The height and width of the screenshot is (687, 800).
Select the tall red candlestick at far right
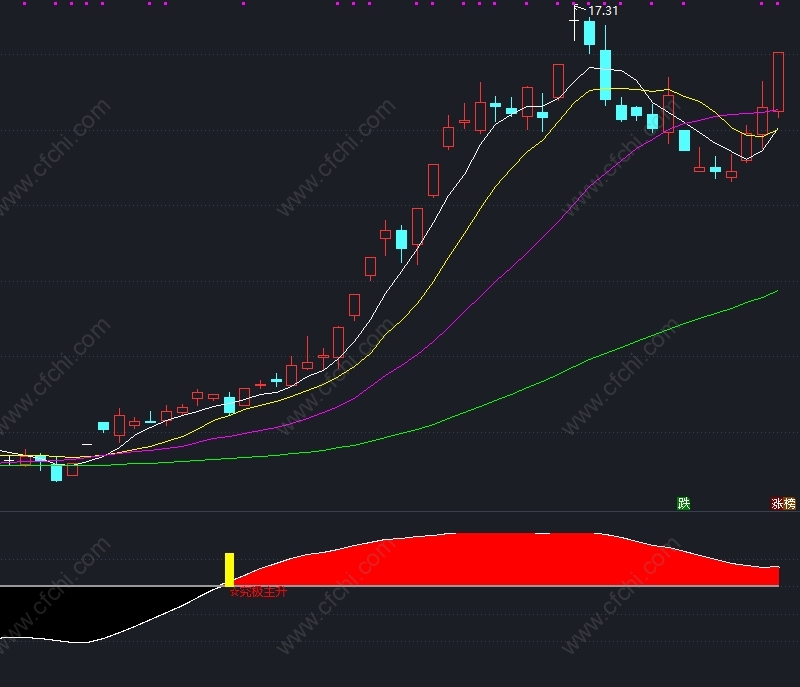tap(778, 82)
